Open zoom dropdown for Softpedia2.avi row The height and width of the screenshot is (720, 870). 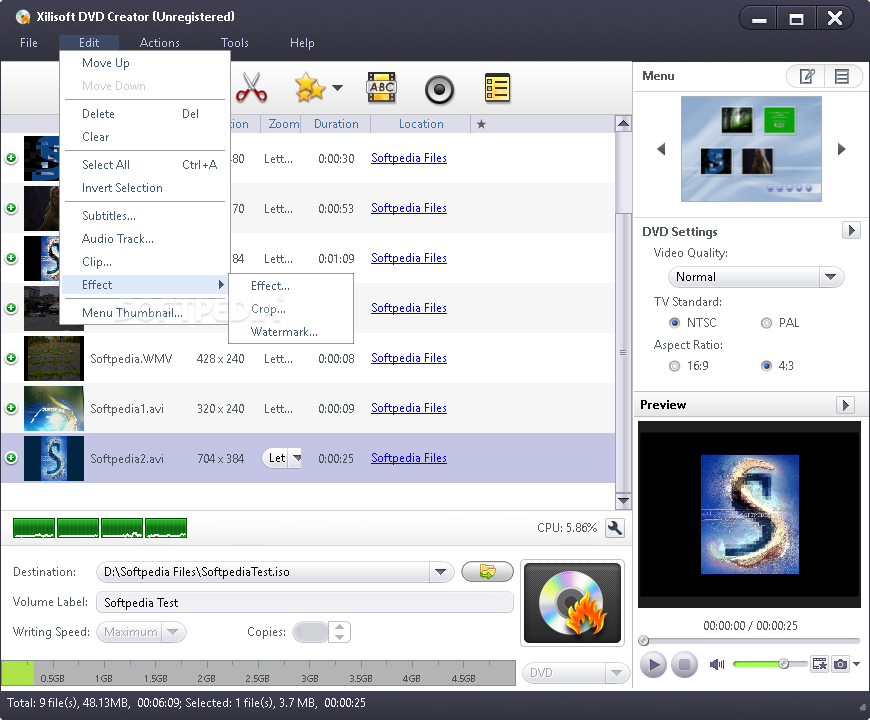point(297,458)
